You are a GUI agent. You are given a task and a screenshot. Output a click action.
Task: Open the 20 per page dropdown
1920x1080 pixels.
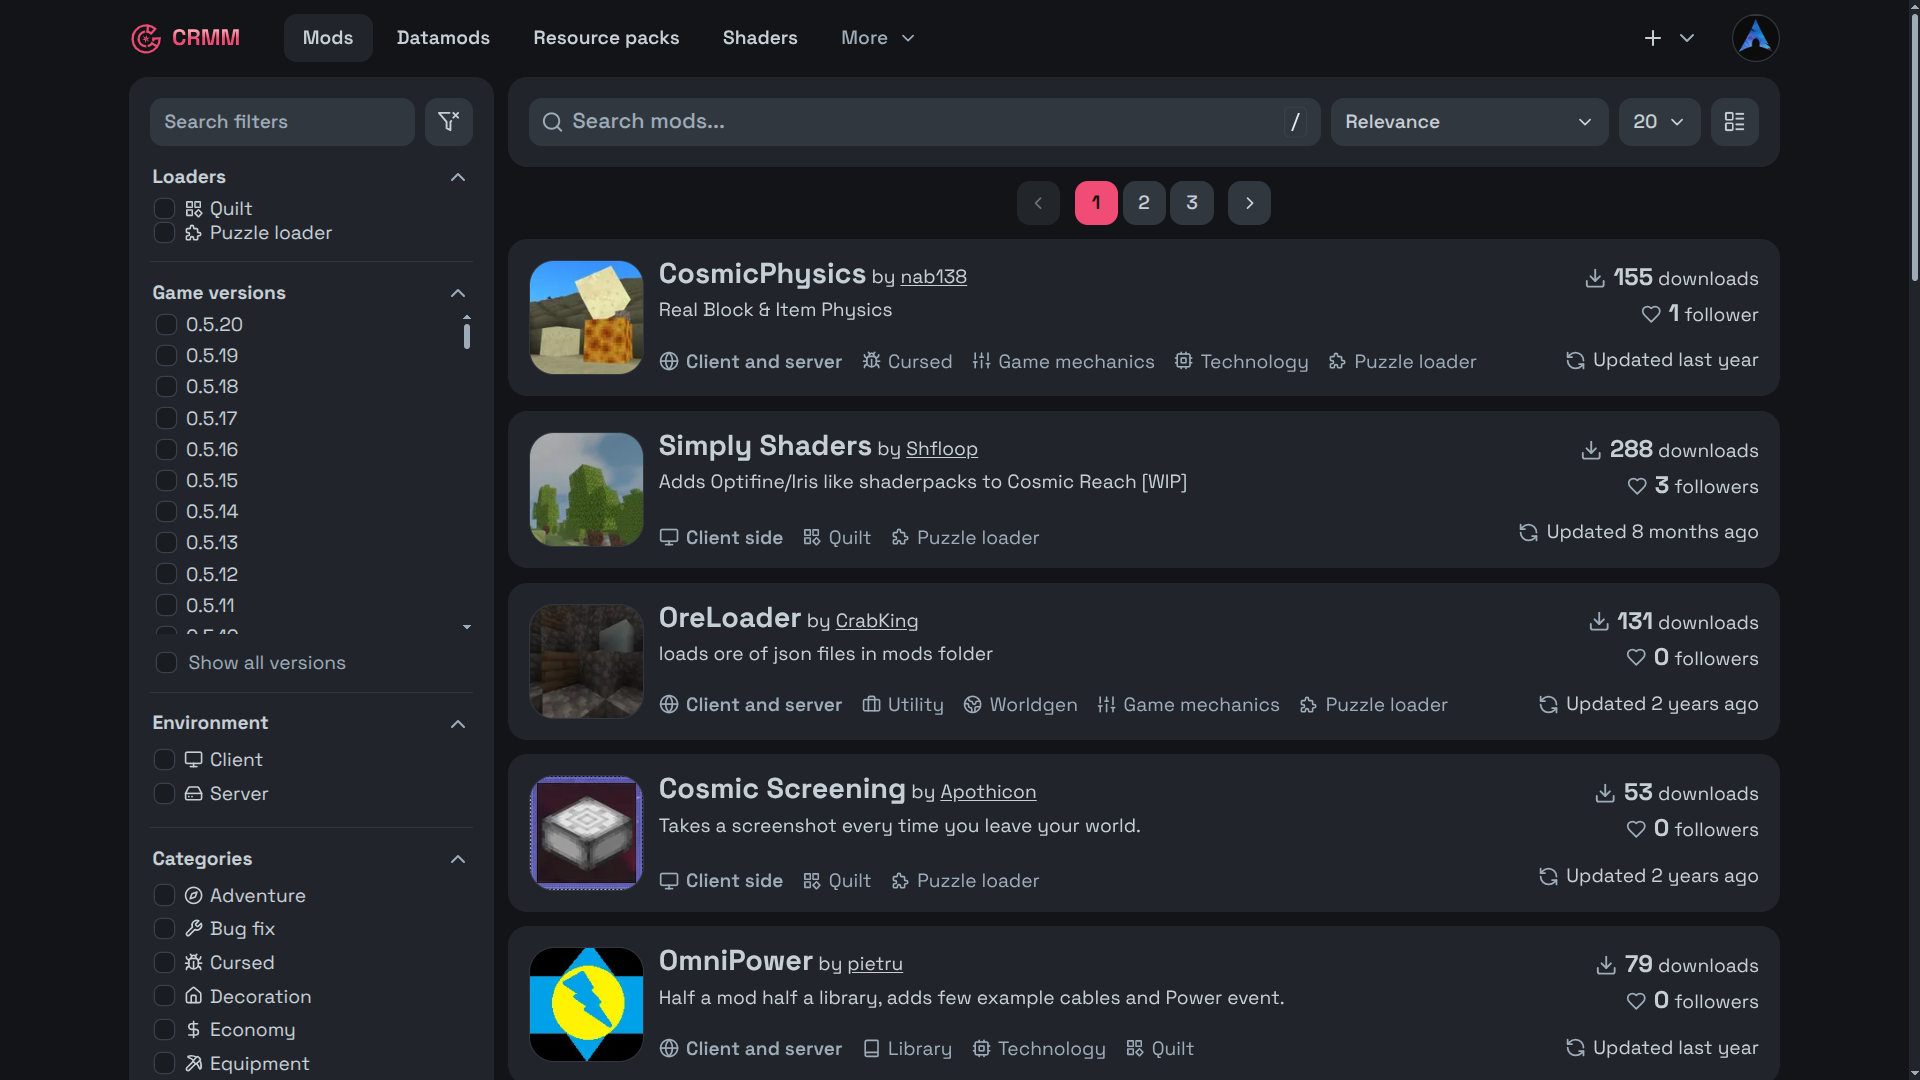click(1659, 122)
